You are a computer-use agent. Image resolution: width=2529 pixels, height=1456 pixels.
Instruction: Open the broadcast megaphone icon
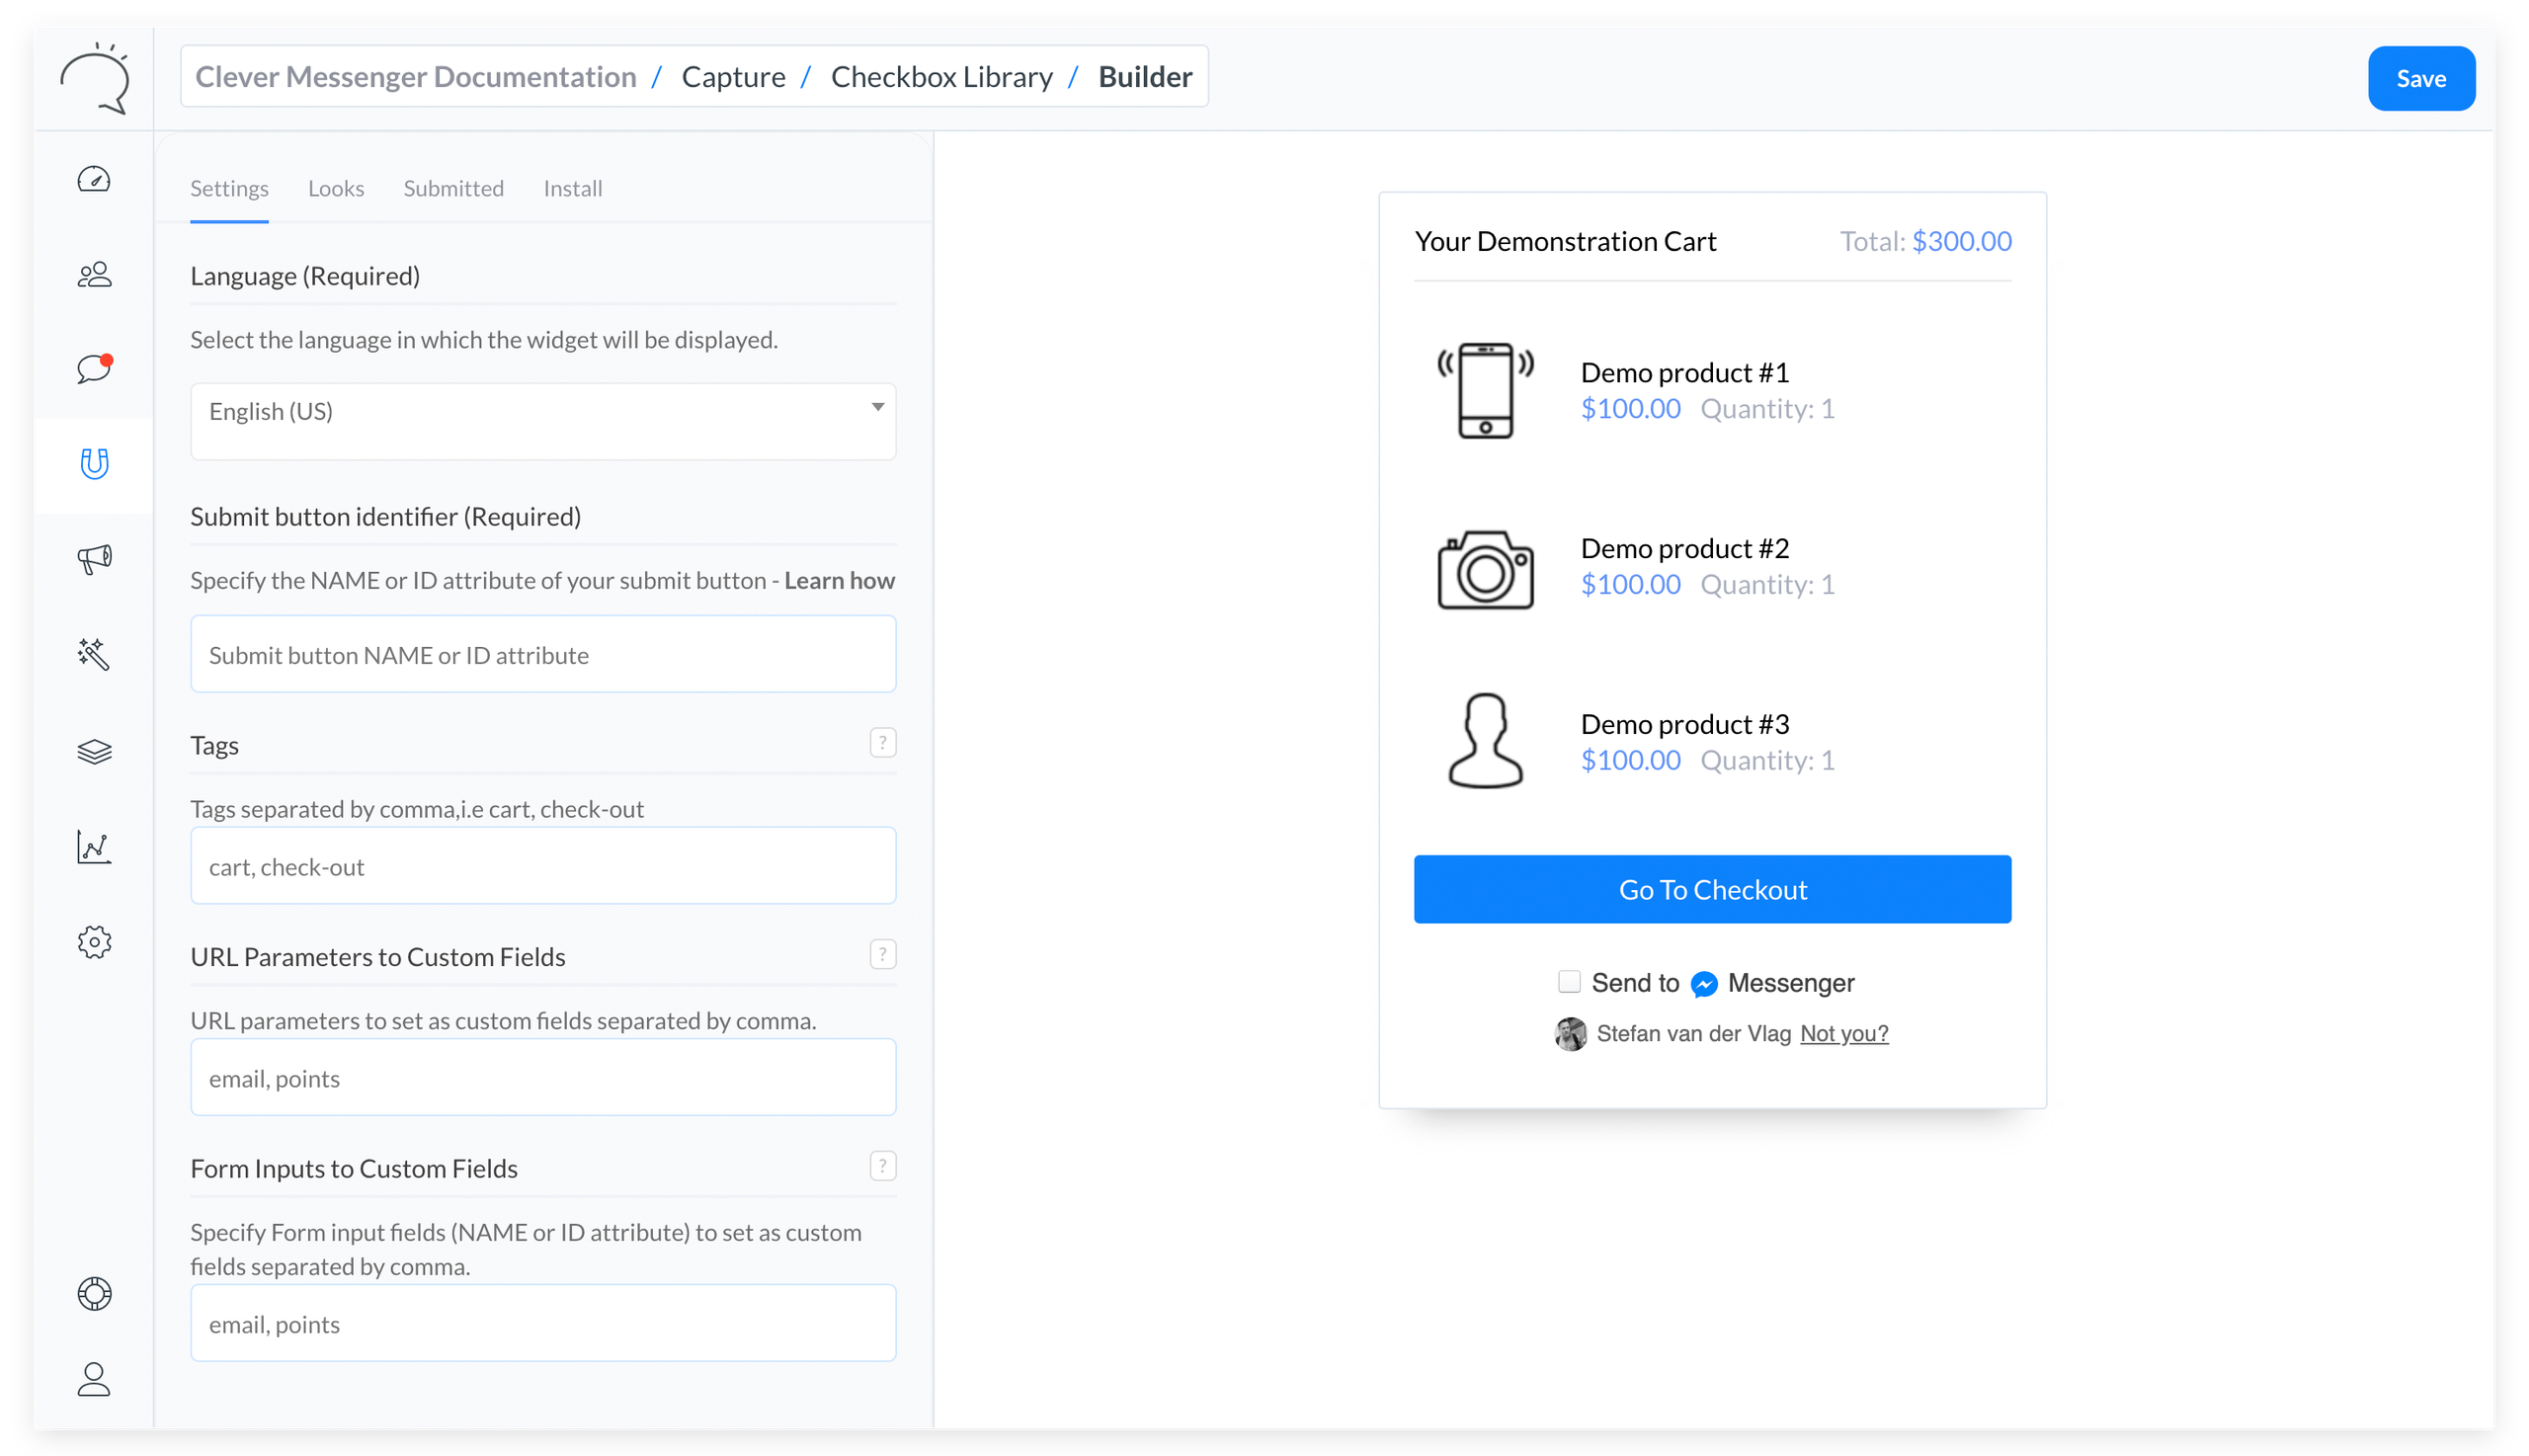(x=94, y=558)
